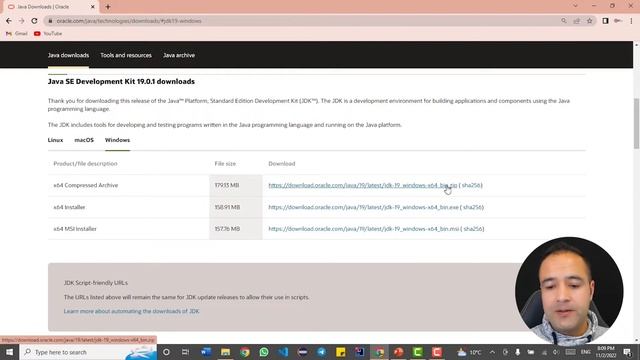Close the Java Downloads tab
This screenshot has width=640, height=360.
93,7
